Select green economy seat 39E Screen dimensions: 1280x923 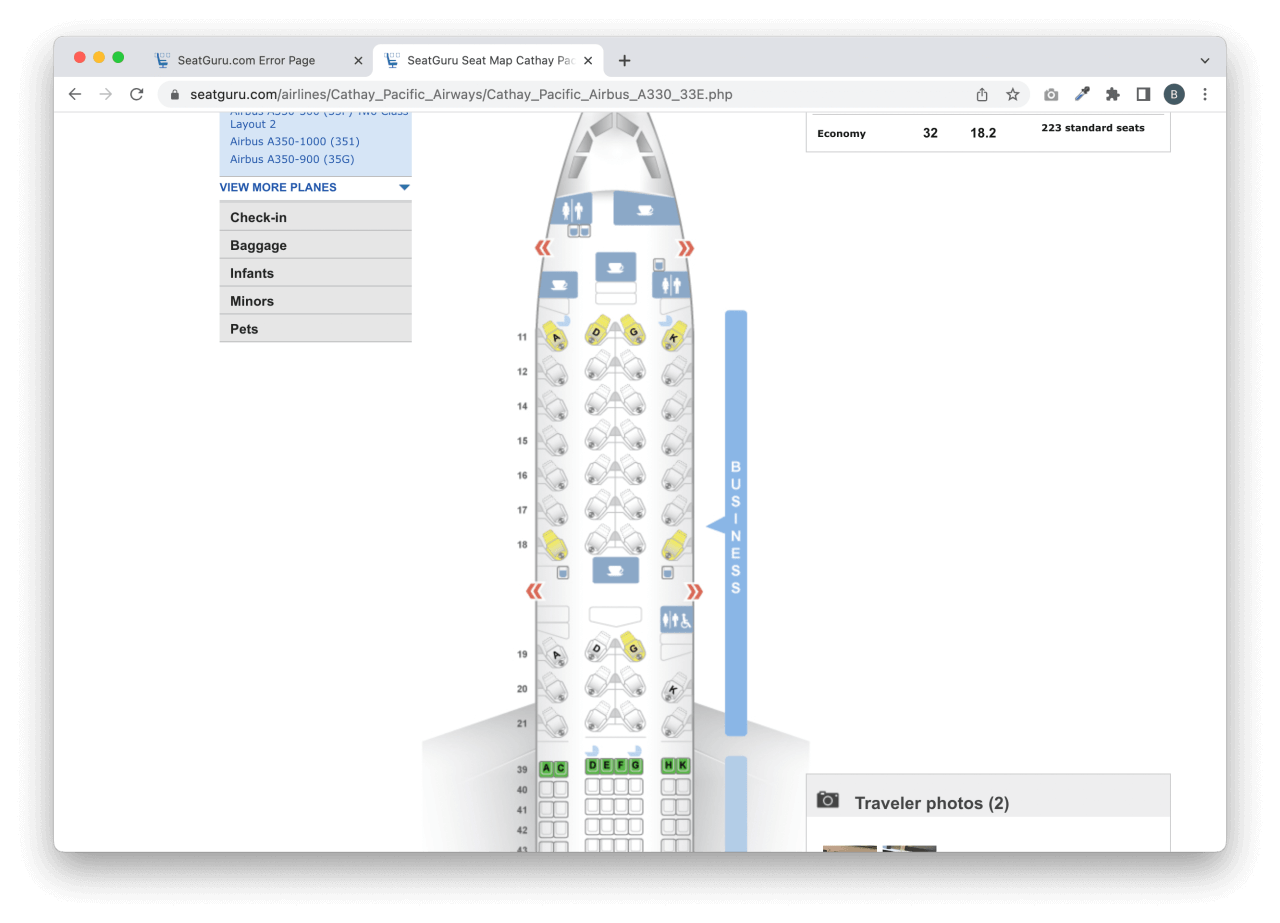pos(607,766)
